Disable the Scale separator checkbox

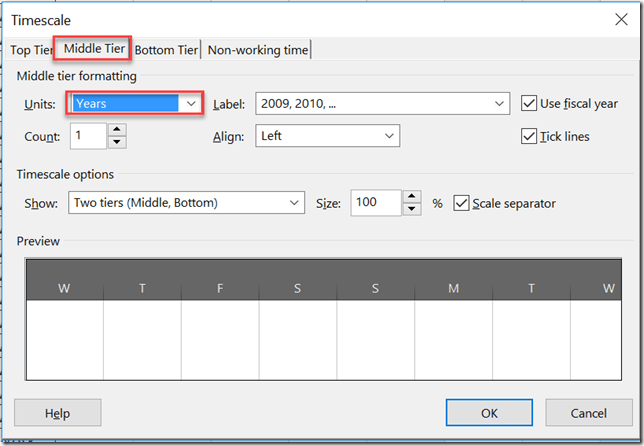[461, 203]
